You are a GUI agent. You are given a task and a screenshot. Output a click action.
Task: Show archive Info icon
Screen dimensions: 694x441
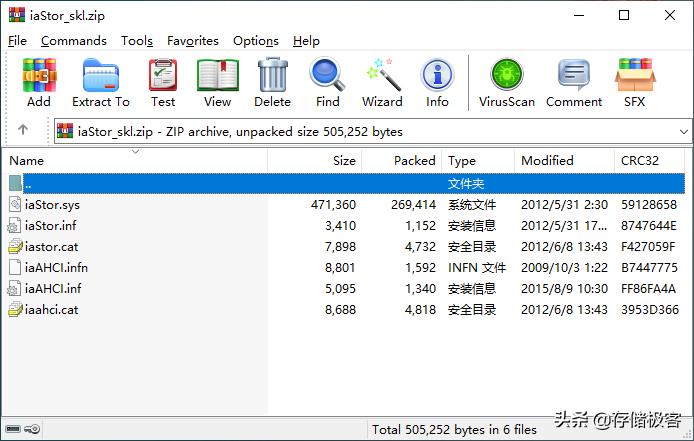click(437, 75)
